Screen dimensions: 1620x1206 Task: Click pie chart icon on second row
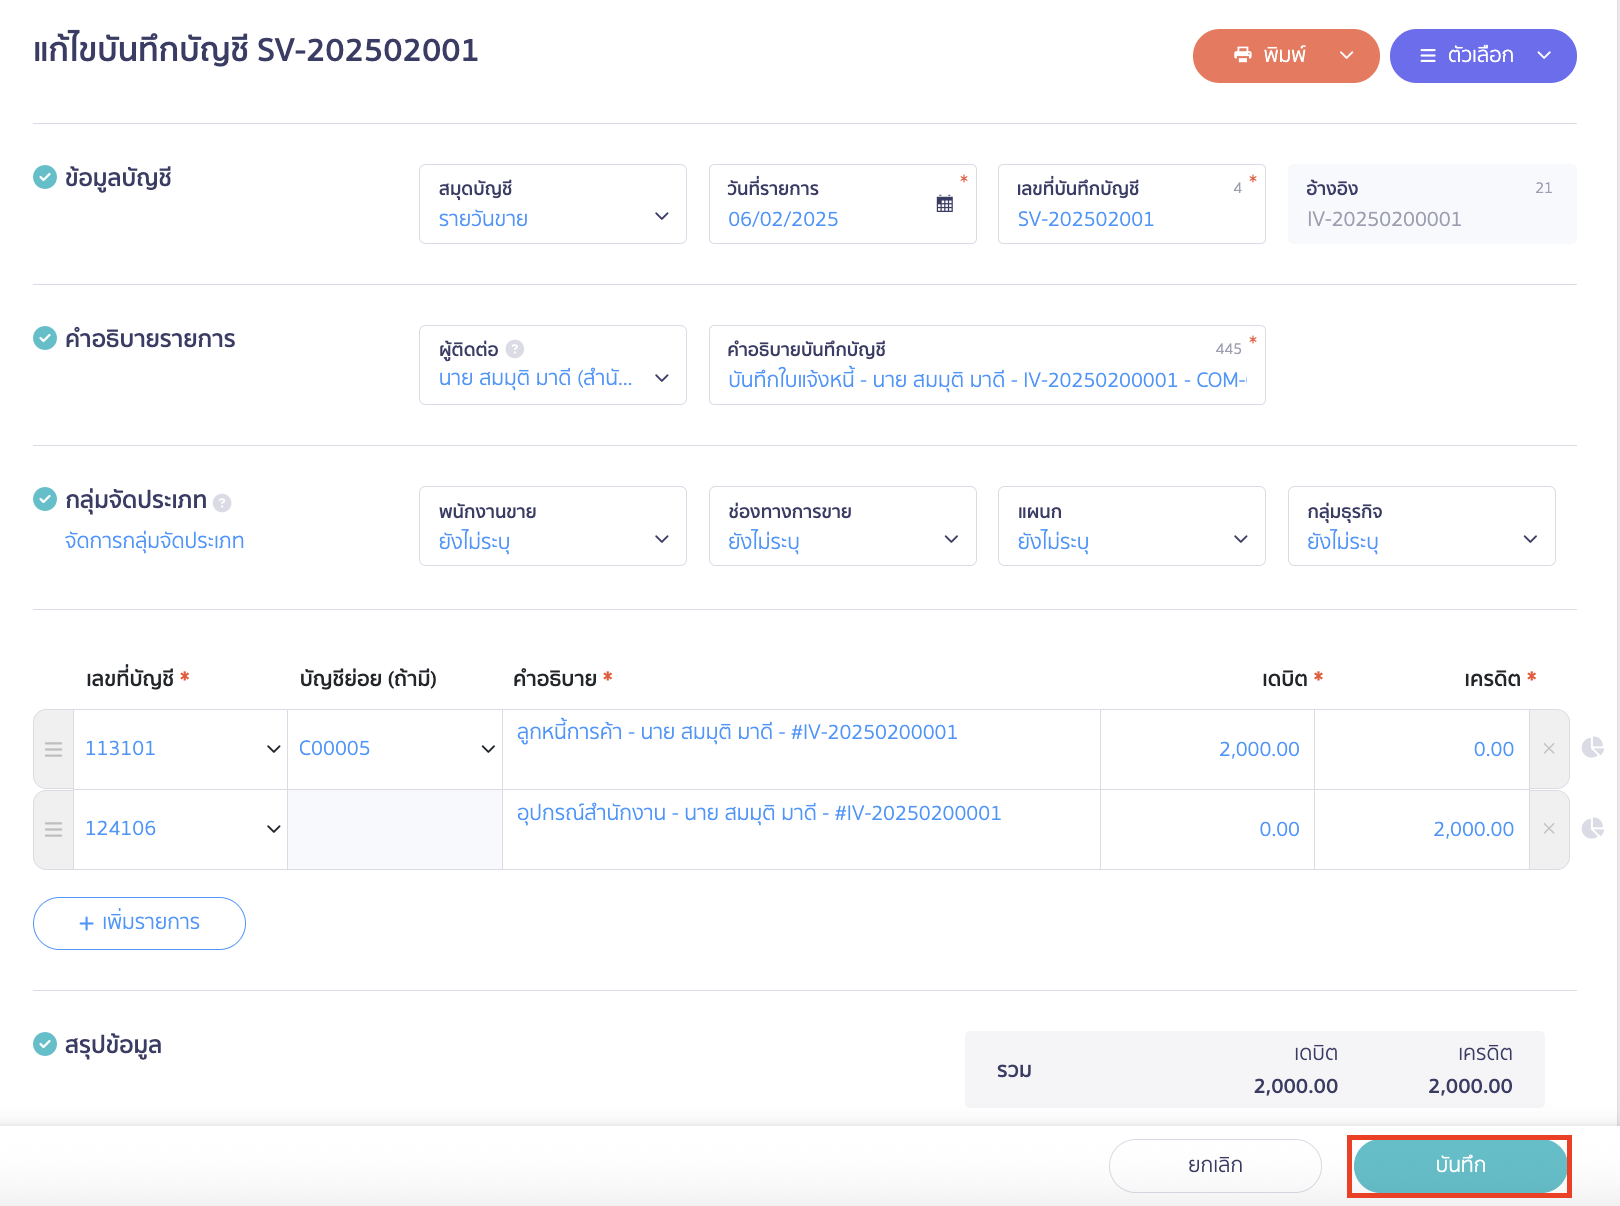[1592, 828]
